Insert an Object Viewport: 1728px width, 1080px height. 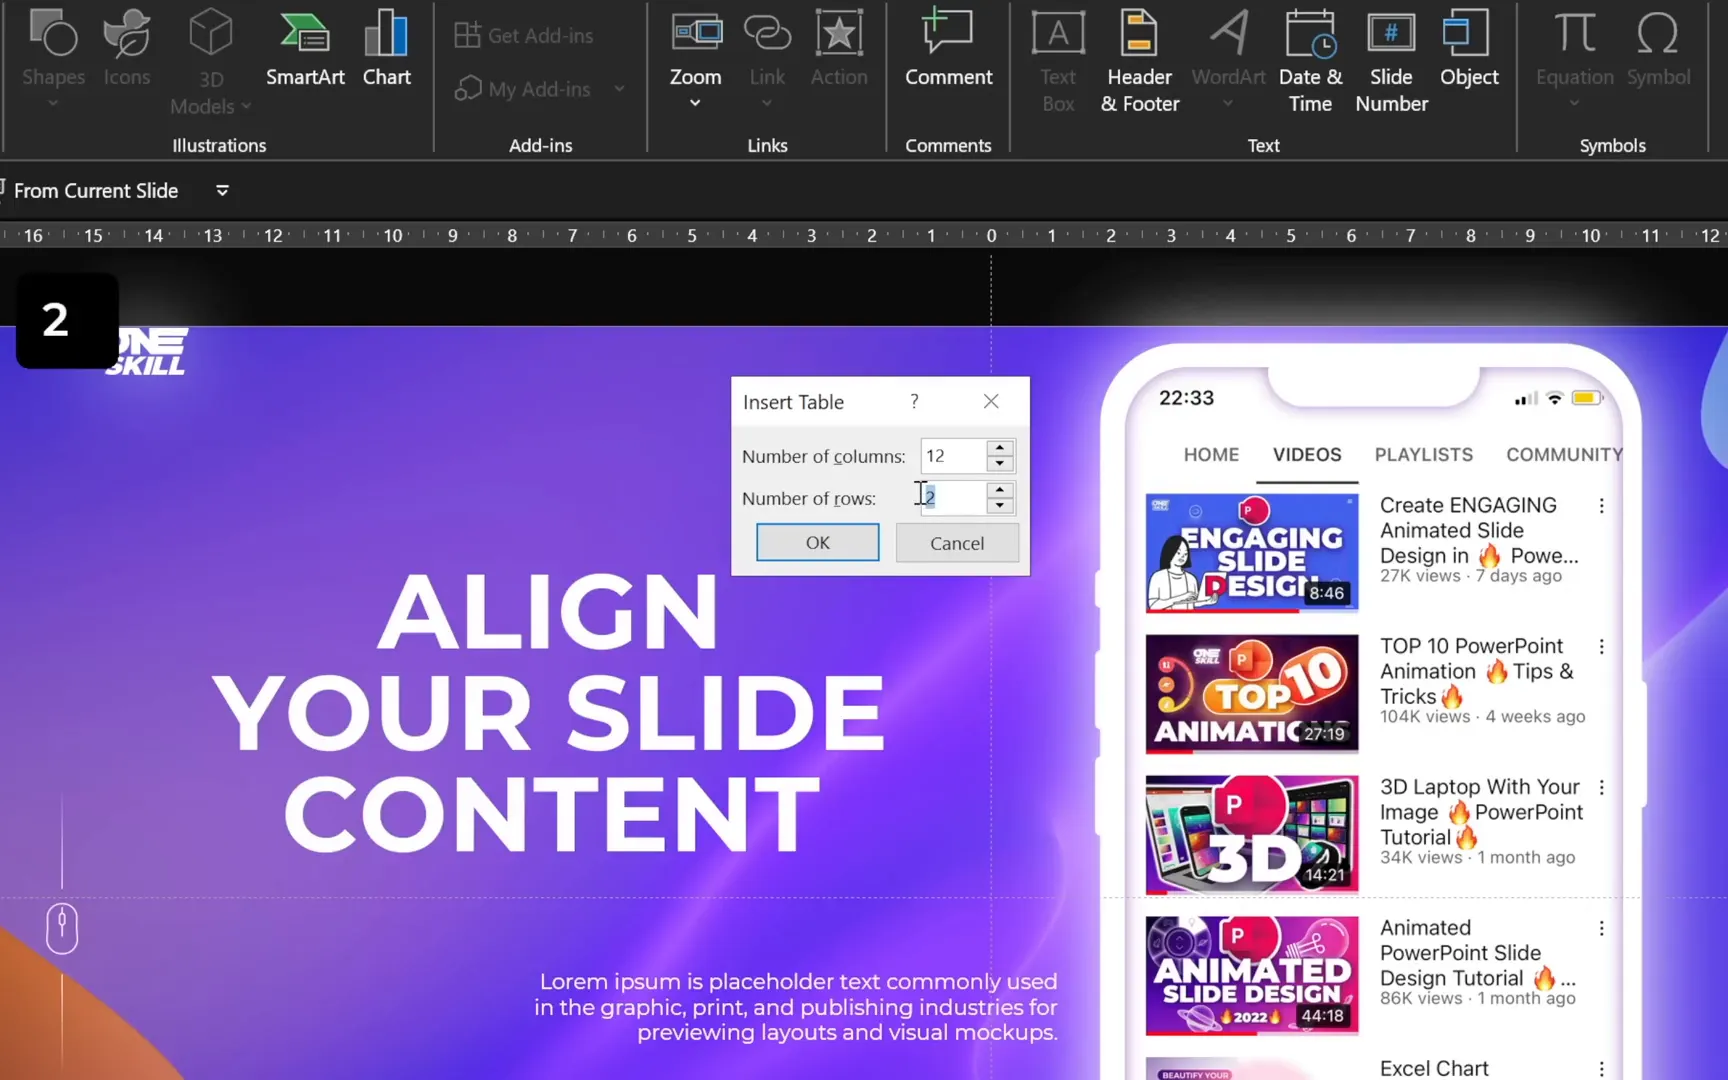[x=1468, y=48]
